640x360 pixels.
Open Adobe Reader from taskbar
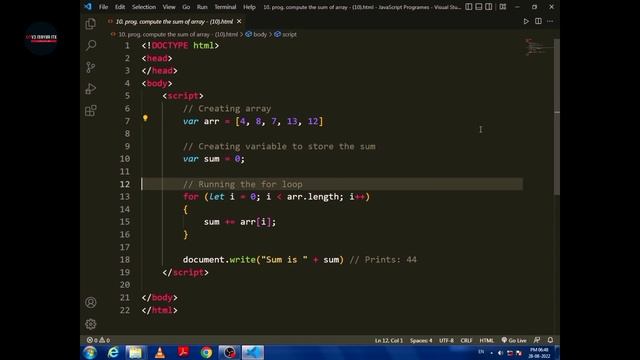[x=183, y=352]
